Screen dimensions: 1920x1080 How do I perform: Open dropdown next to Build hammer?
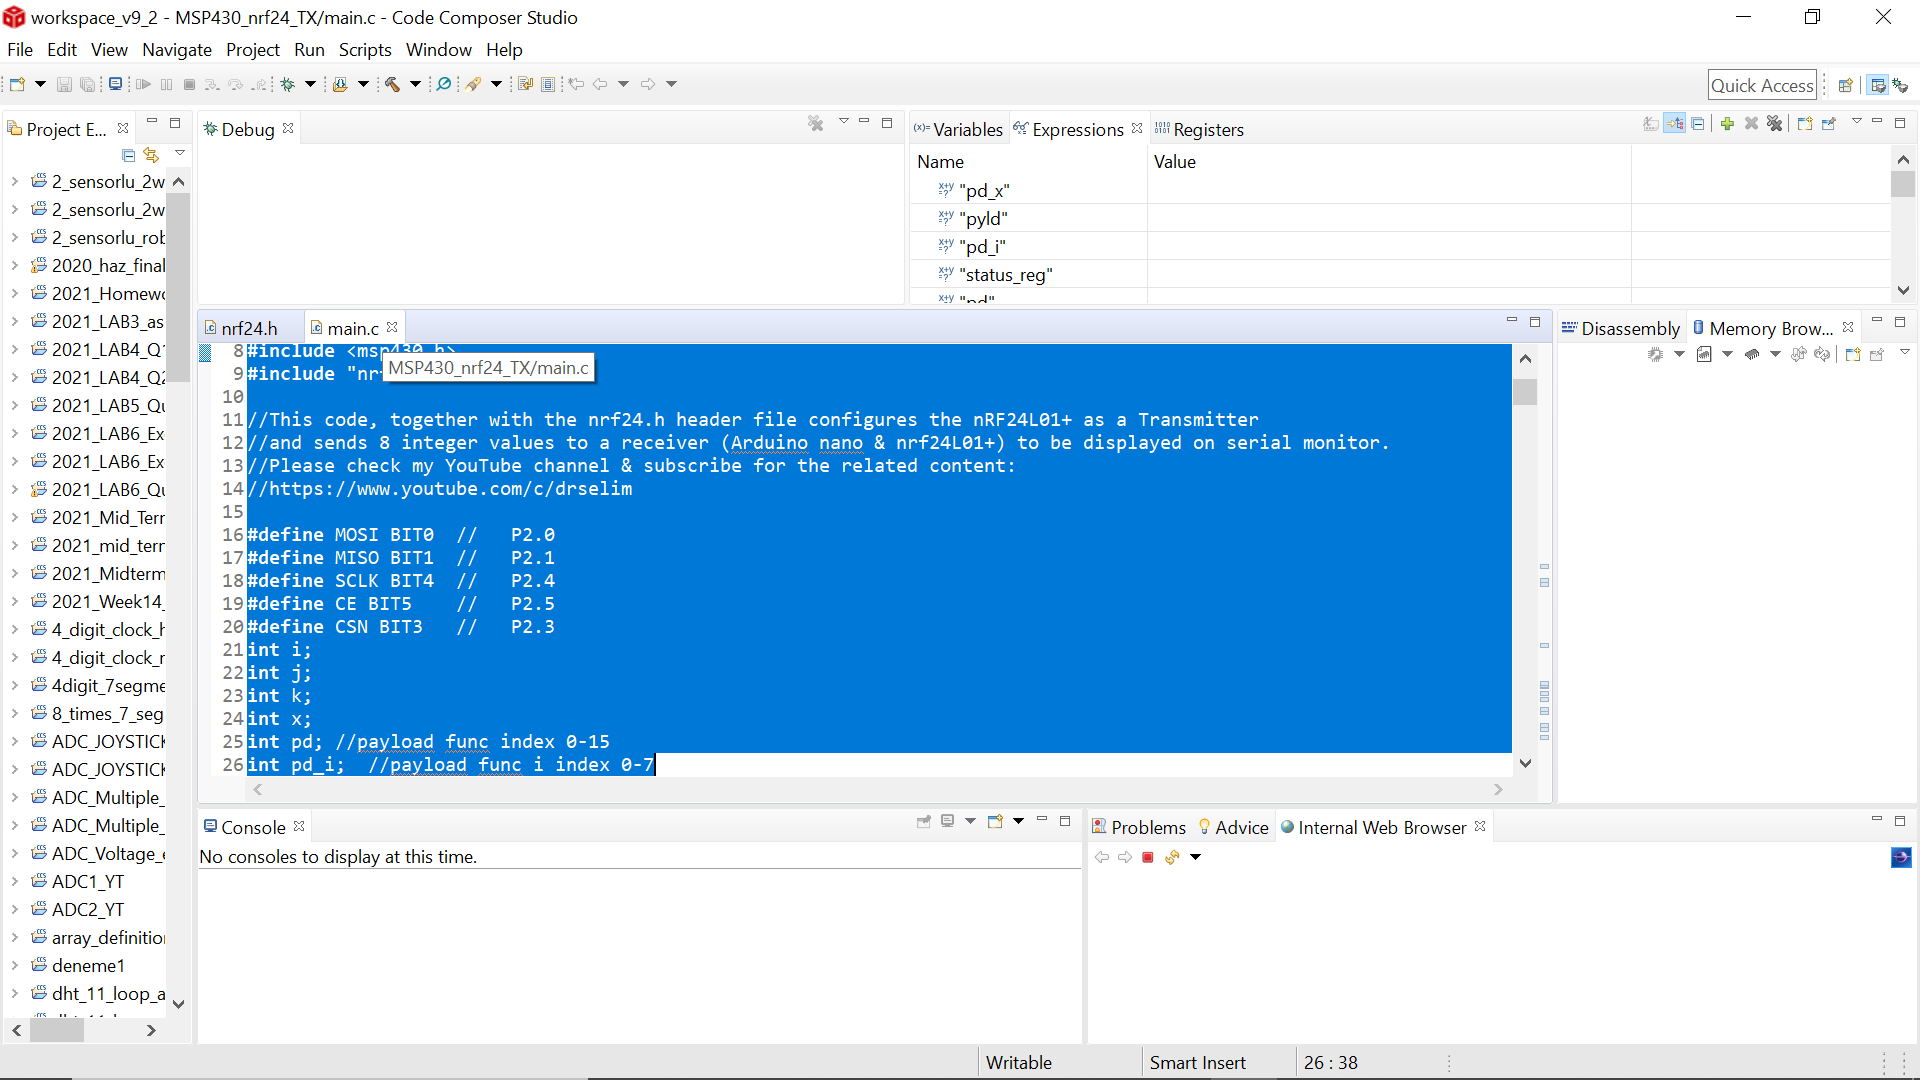click(415, 84)
